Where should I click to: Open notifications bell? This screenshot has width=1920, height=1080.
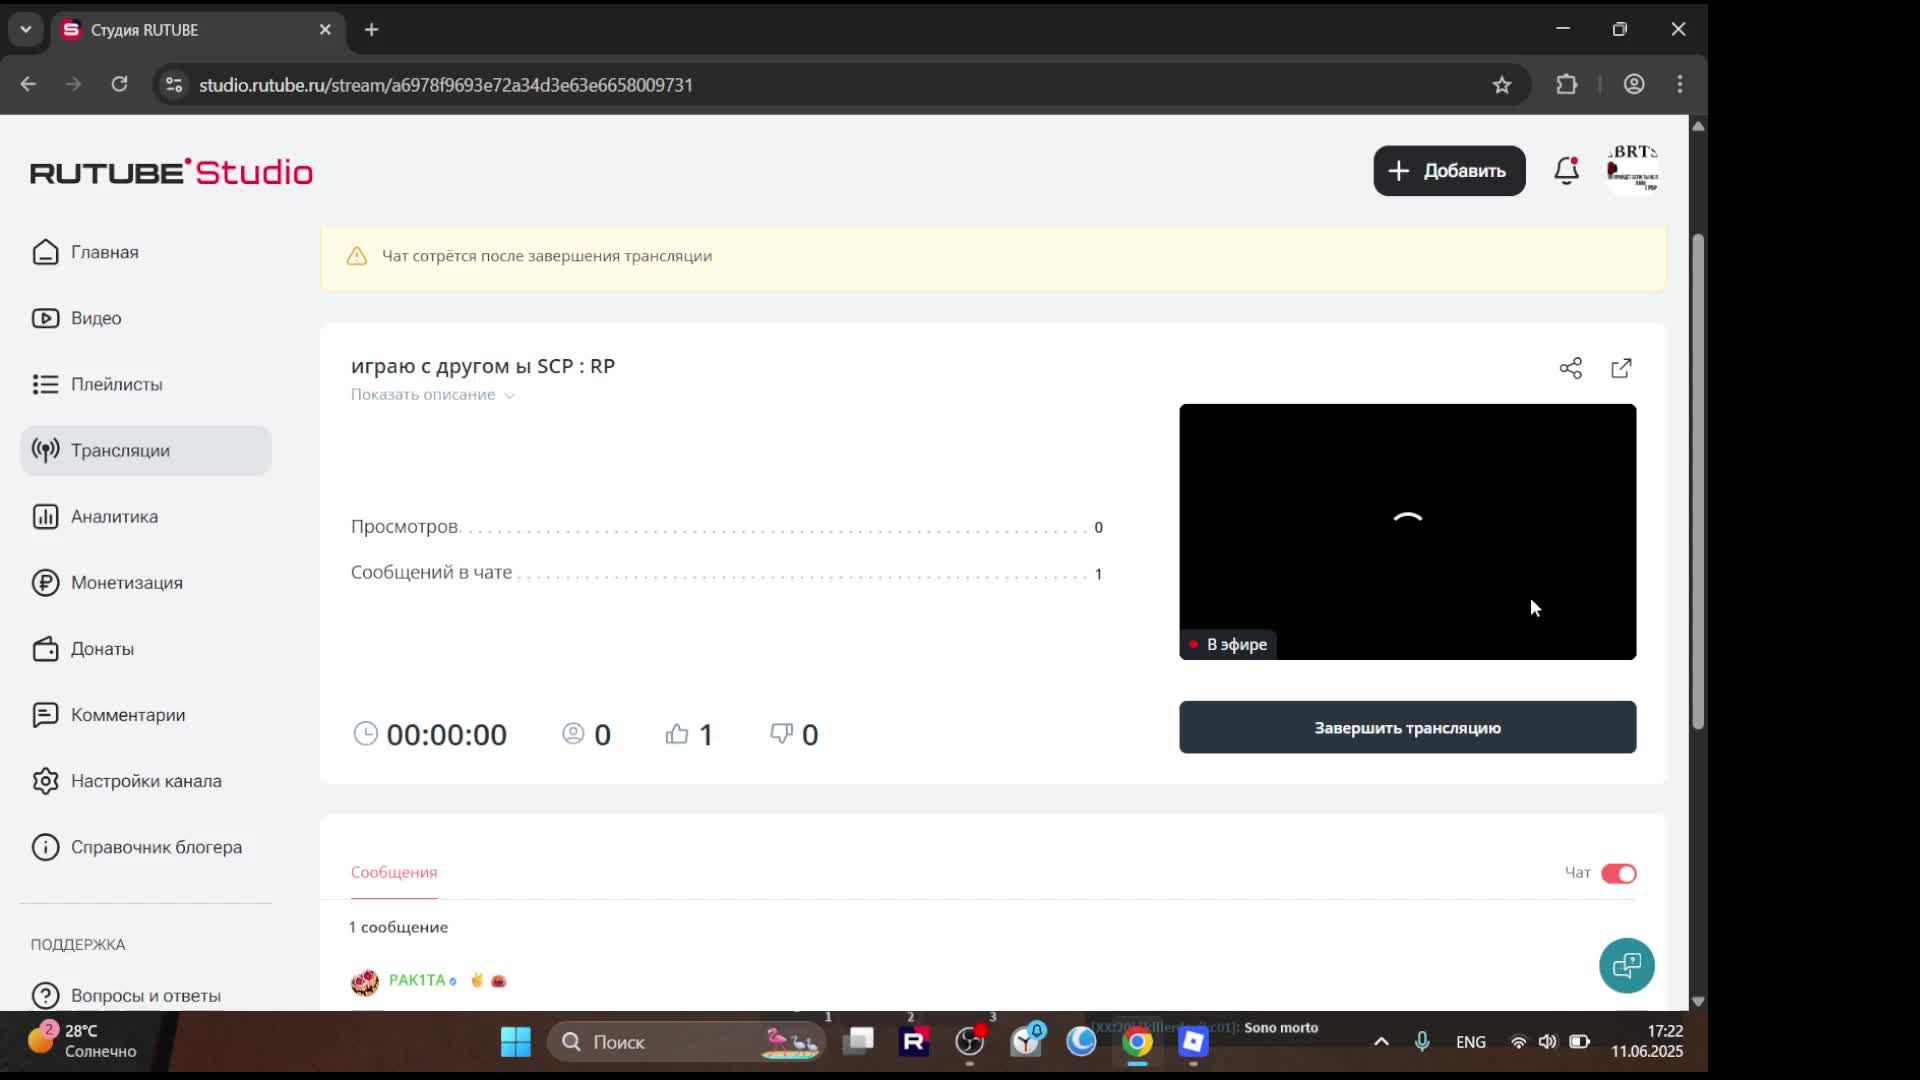click(1566, 171)
